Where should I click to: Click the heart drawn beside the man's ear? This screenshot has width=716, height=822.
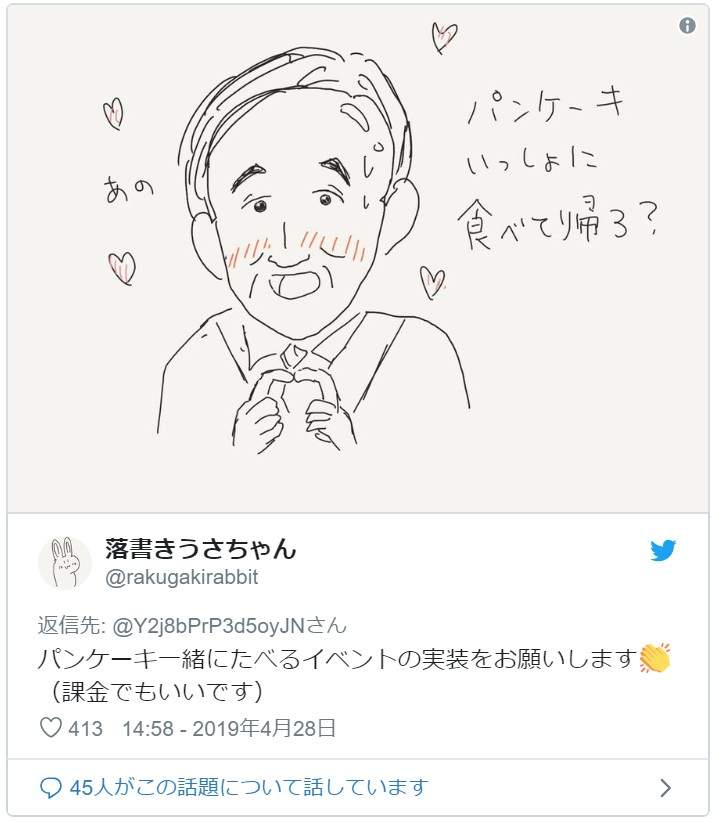432,281
